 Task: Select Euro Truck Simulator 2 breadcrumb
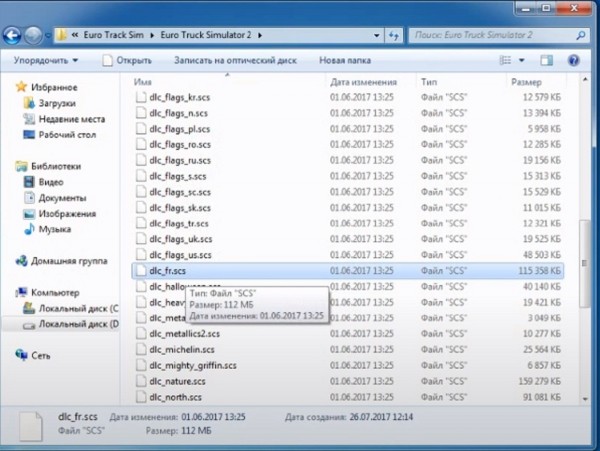click(x=206, y=35)
